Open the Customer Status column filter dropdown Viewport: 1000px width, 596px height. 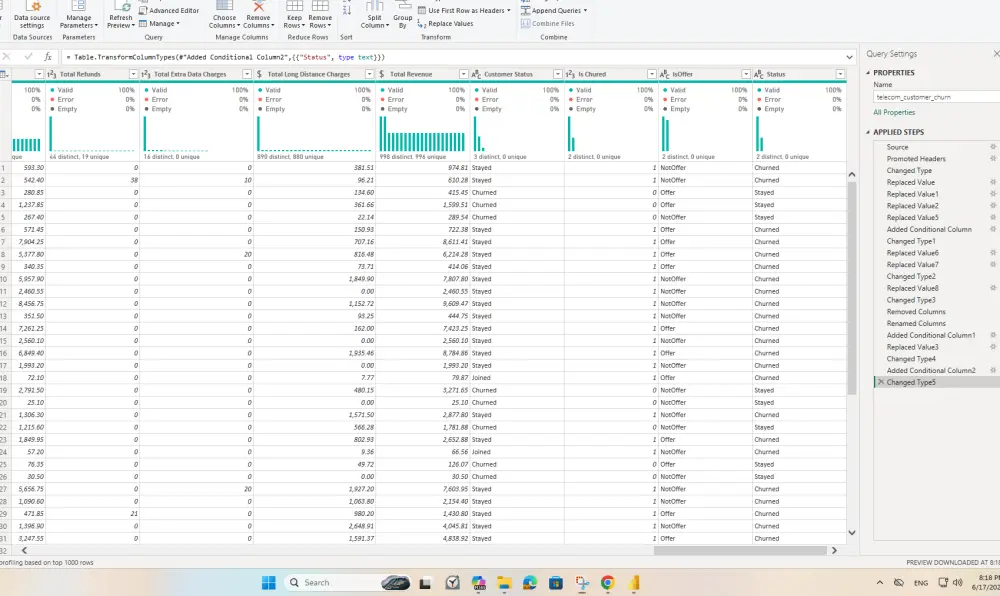point(557,75)
